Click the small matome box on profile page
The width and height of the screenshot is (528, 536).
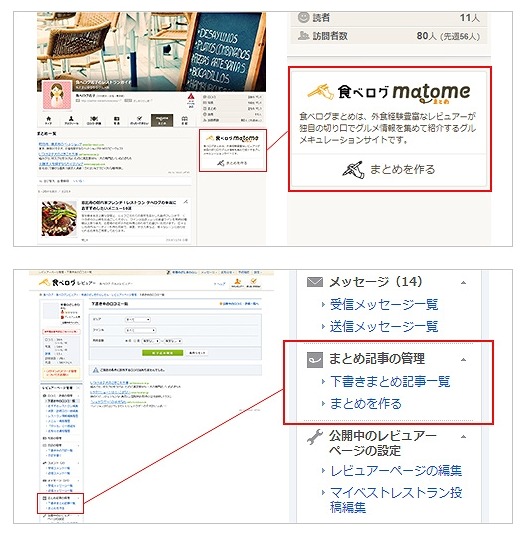click(233, 150)
